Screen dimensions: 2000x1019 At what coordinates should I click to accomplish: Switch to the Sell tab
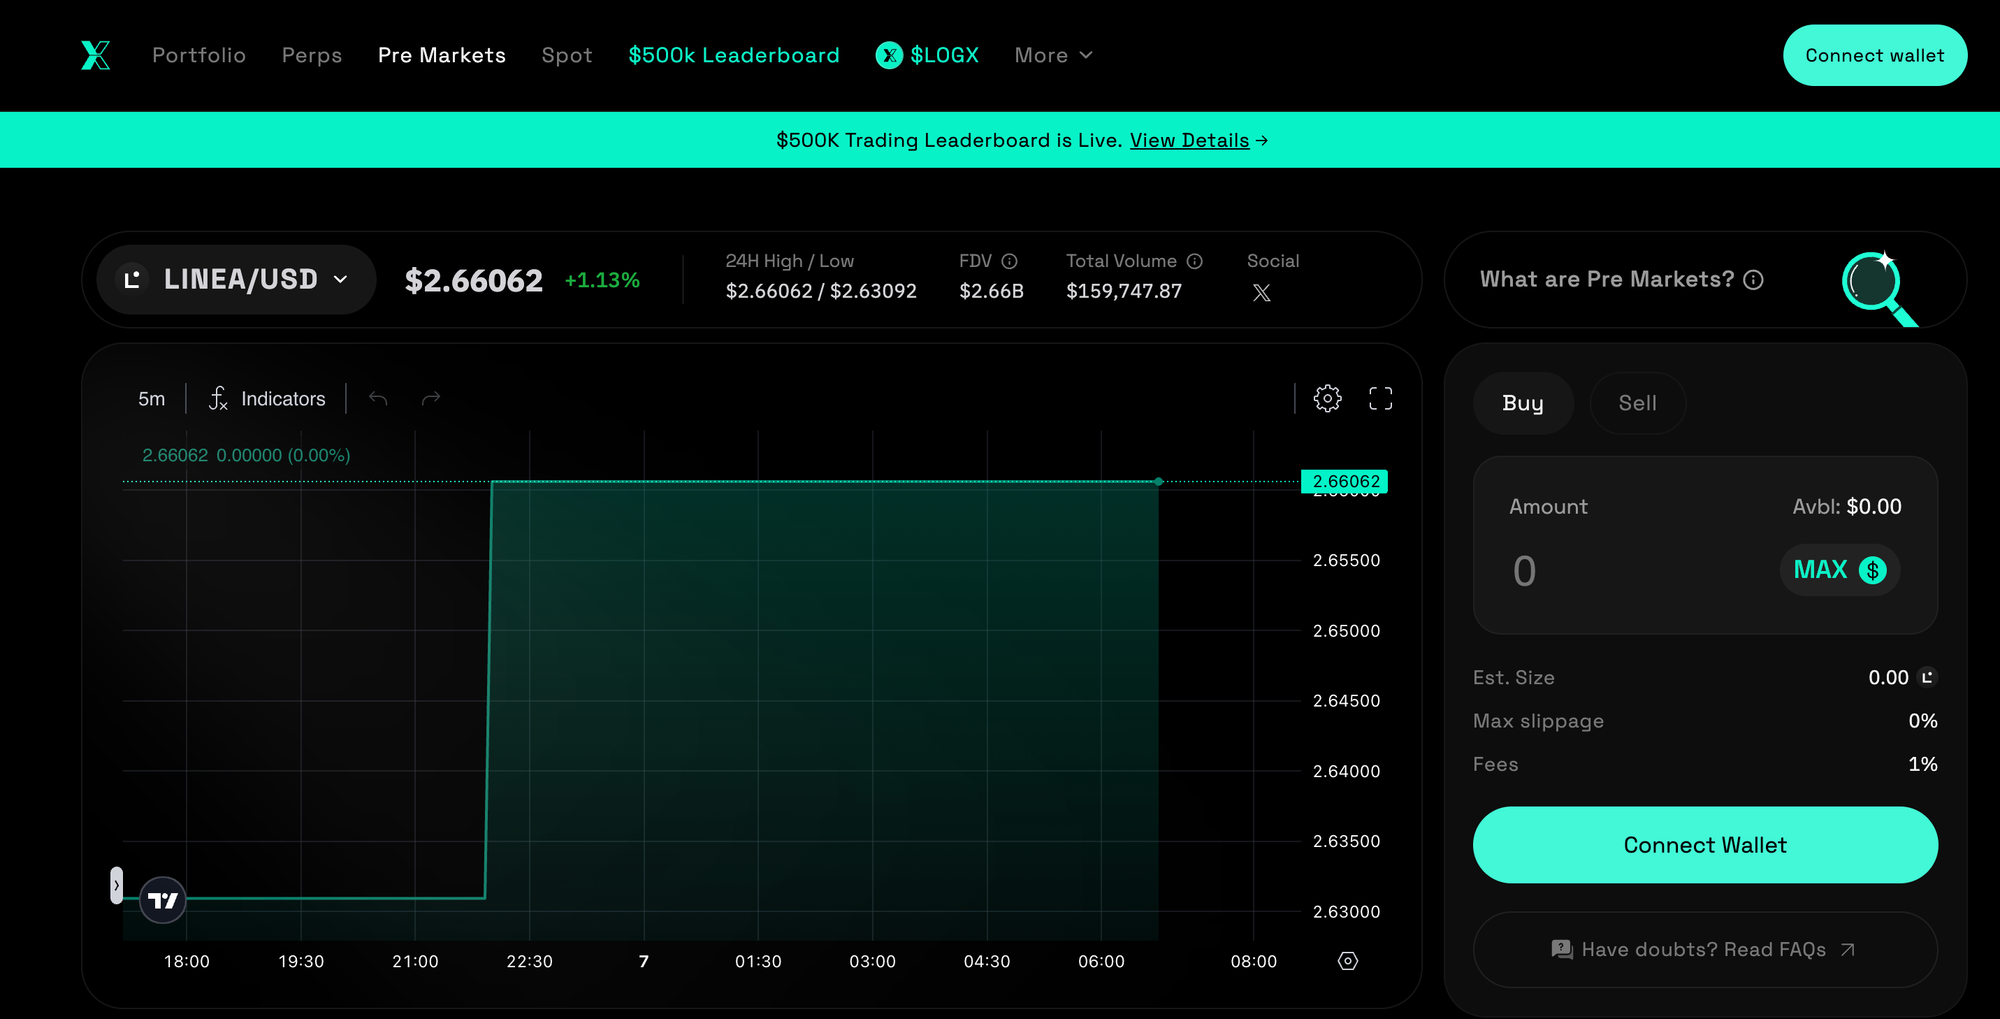1638,403
